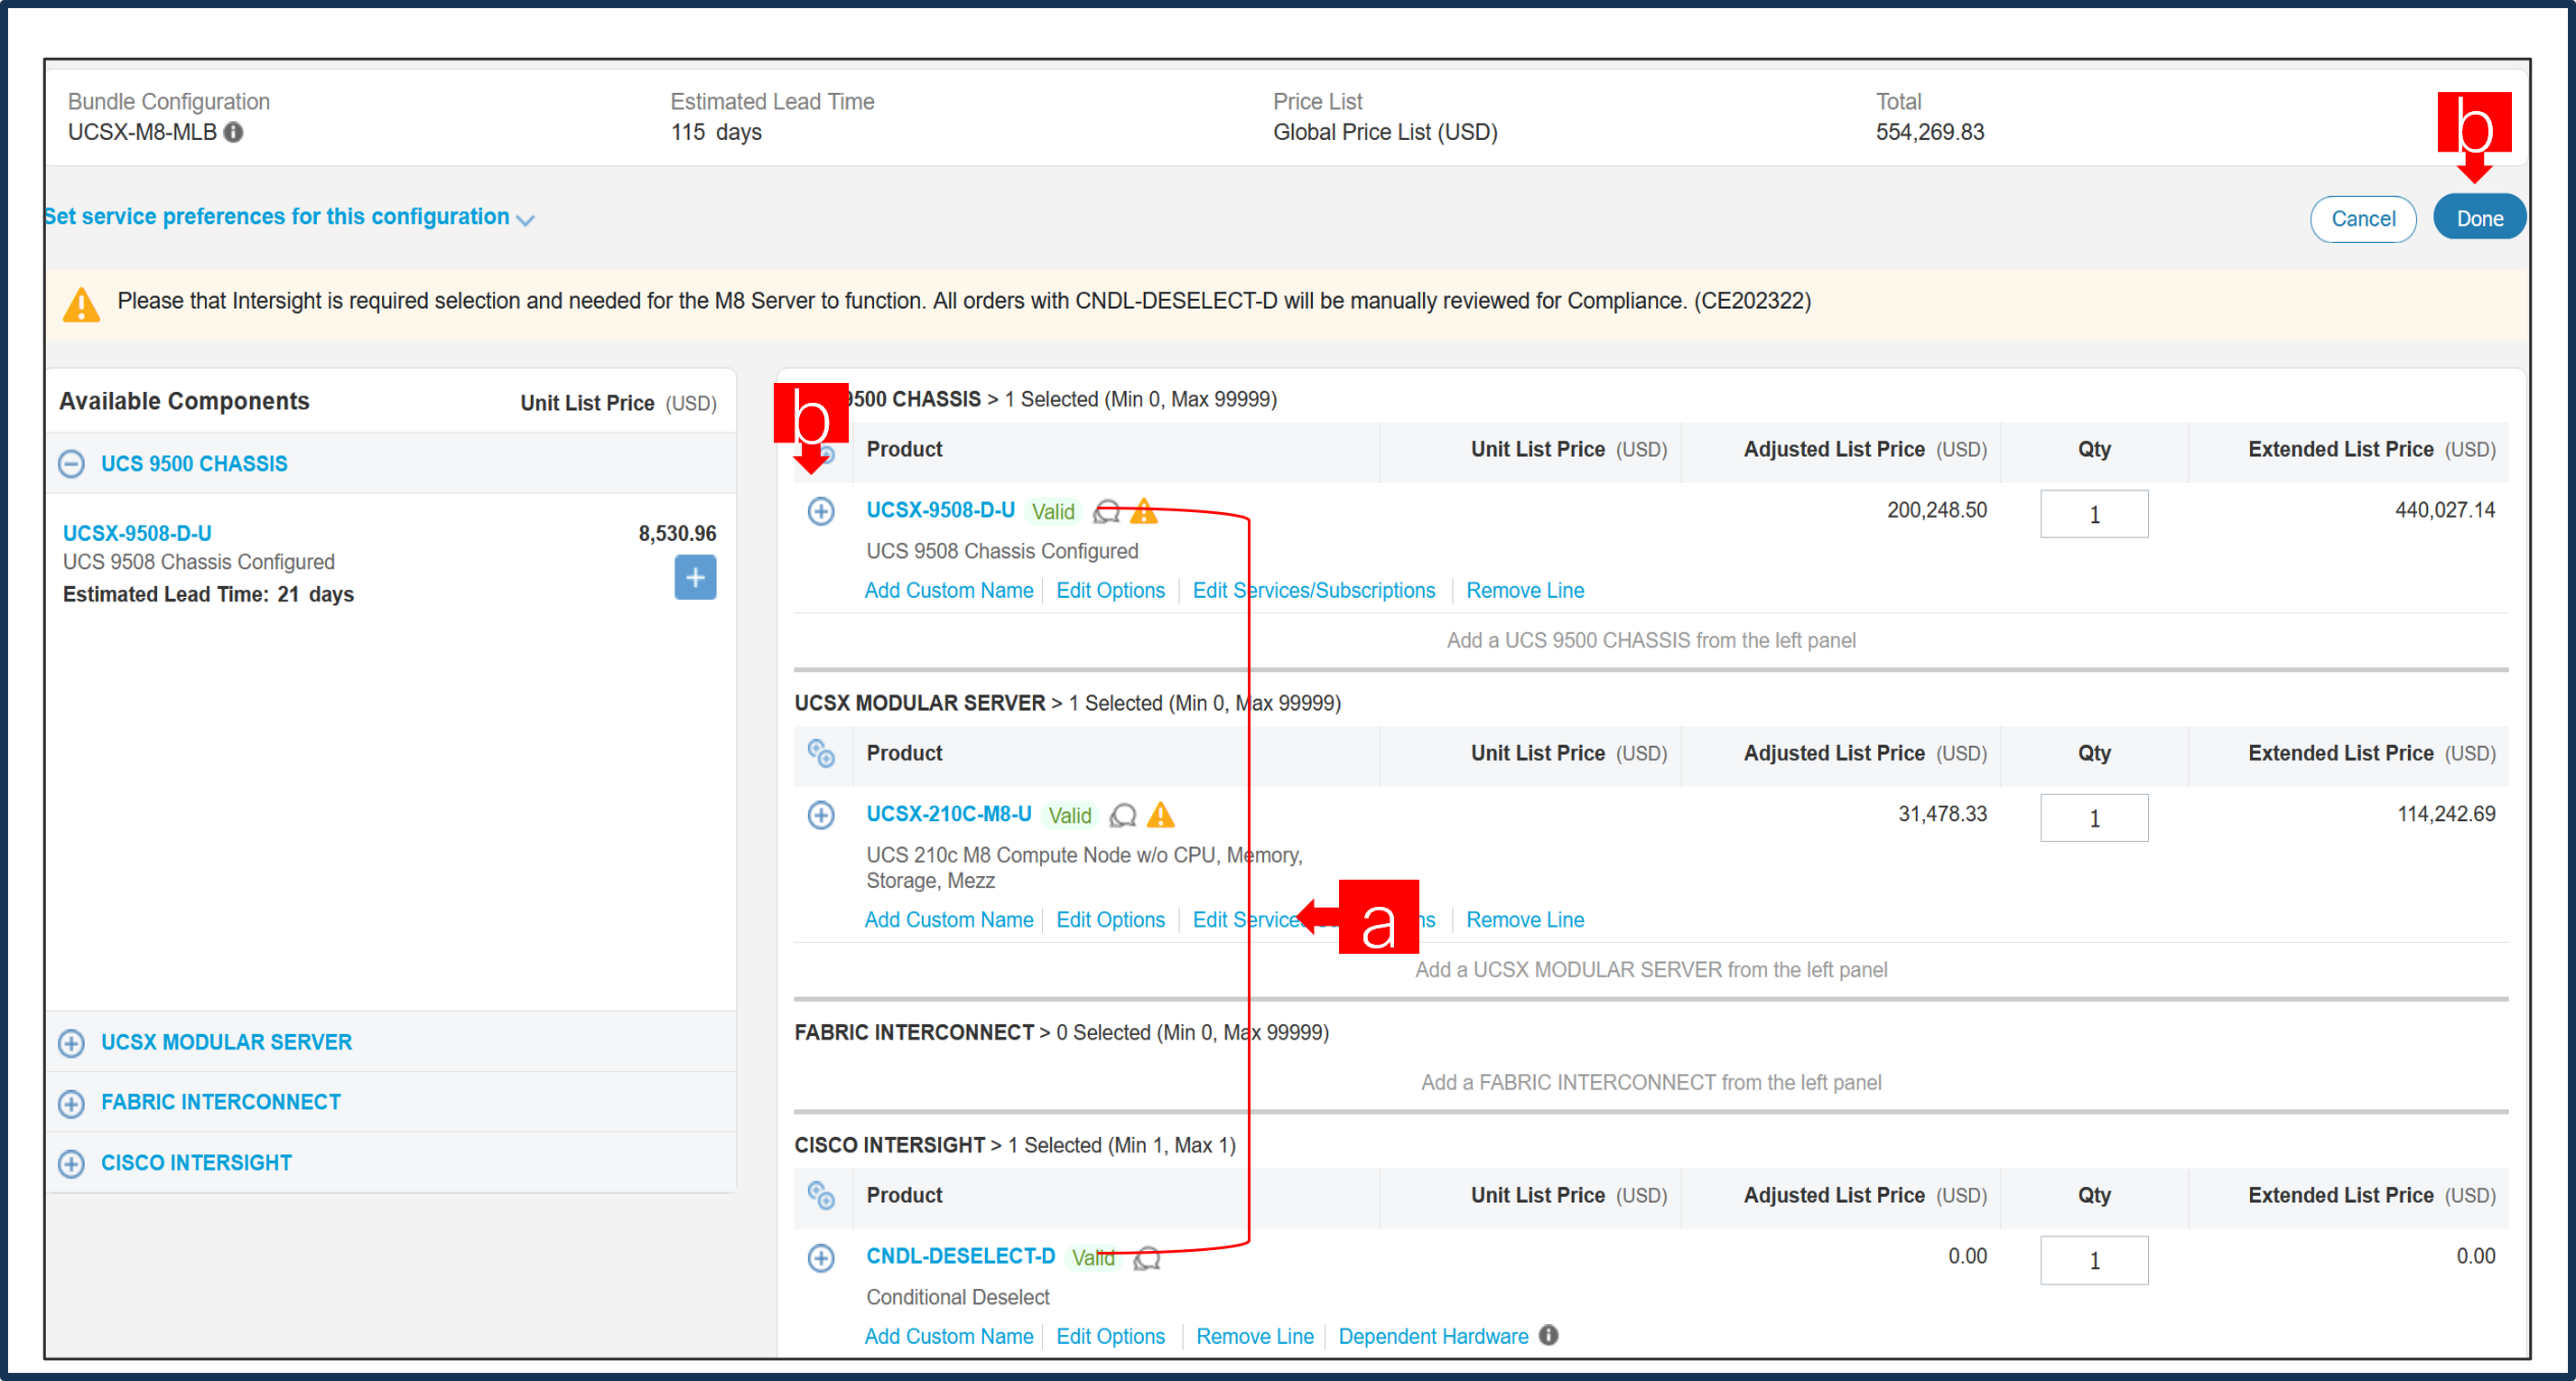Expand the UCSX MODULAR SERVER component group
2576x1381 pixels.
[x=71, y=1043]
